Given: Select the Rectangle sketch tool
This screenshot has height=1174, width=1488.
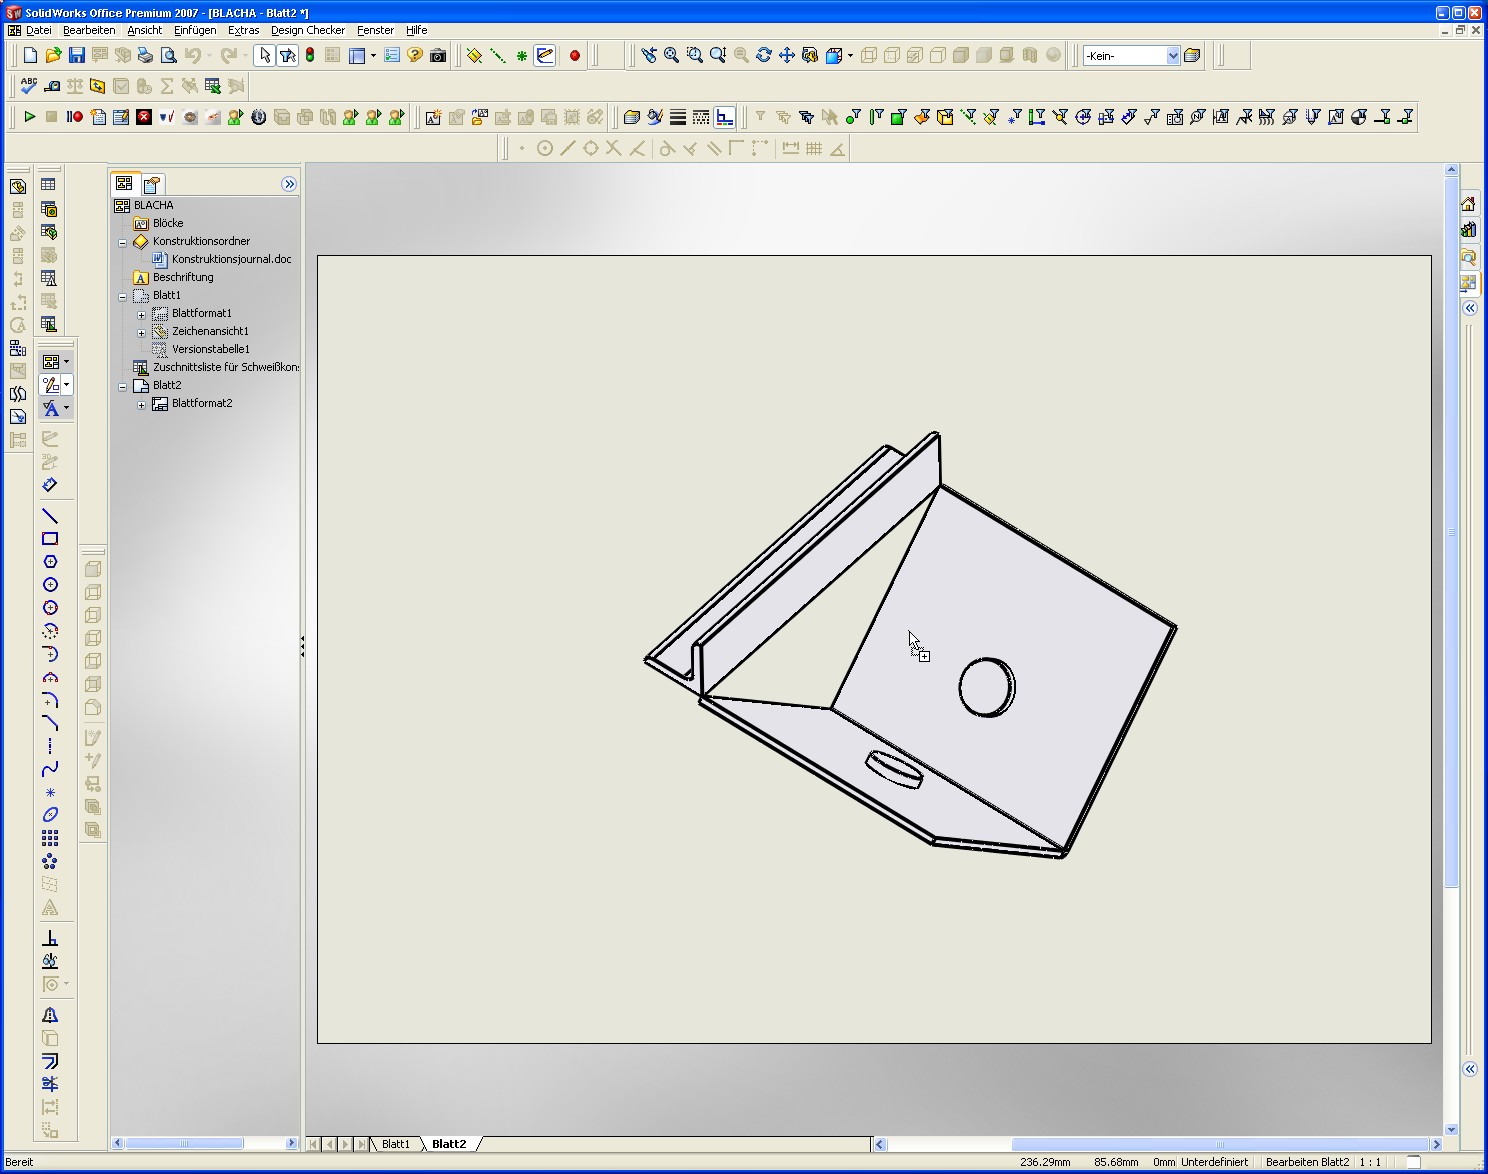Looking at the screenshot, I should pyautogui.click(x=50, y=539).
